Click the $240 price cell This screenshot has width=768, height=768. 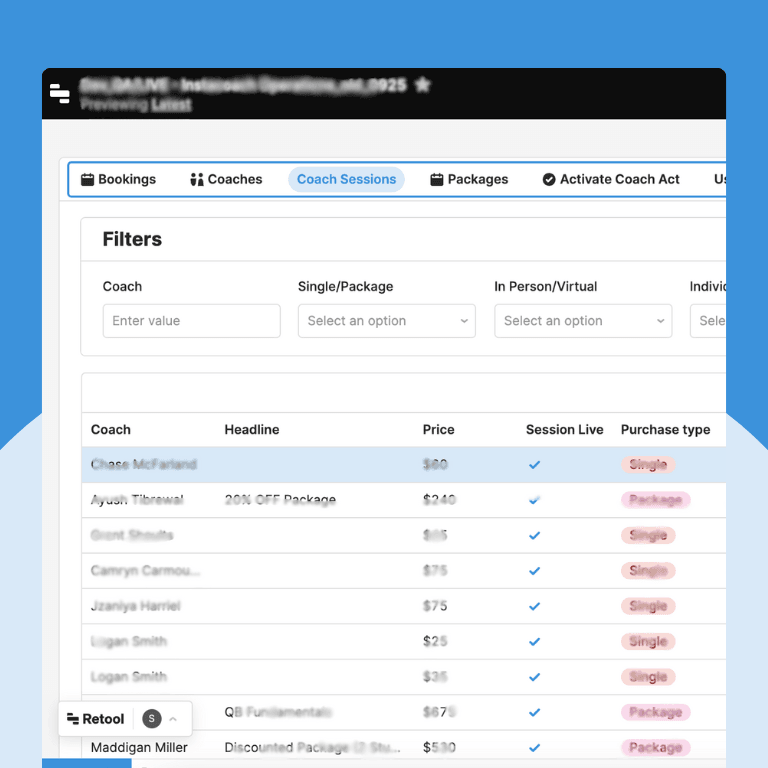[x=439, y=500]
